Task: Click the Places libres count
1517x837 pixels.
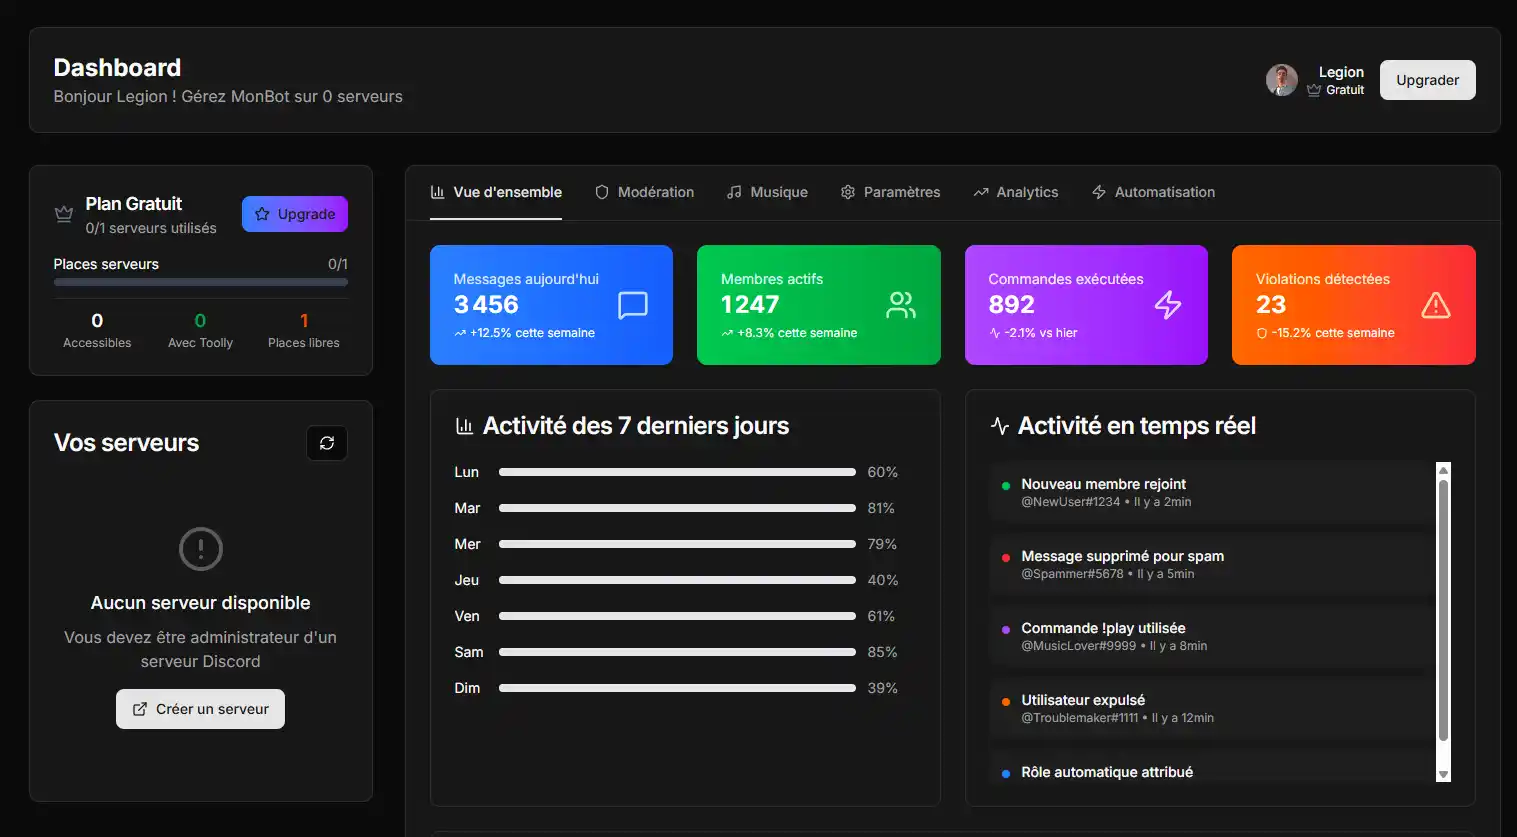Action: 304,321
